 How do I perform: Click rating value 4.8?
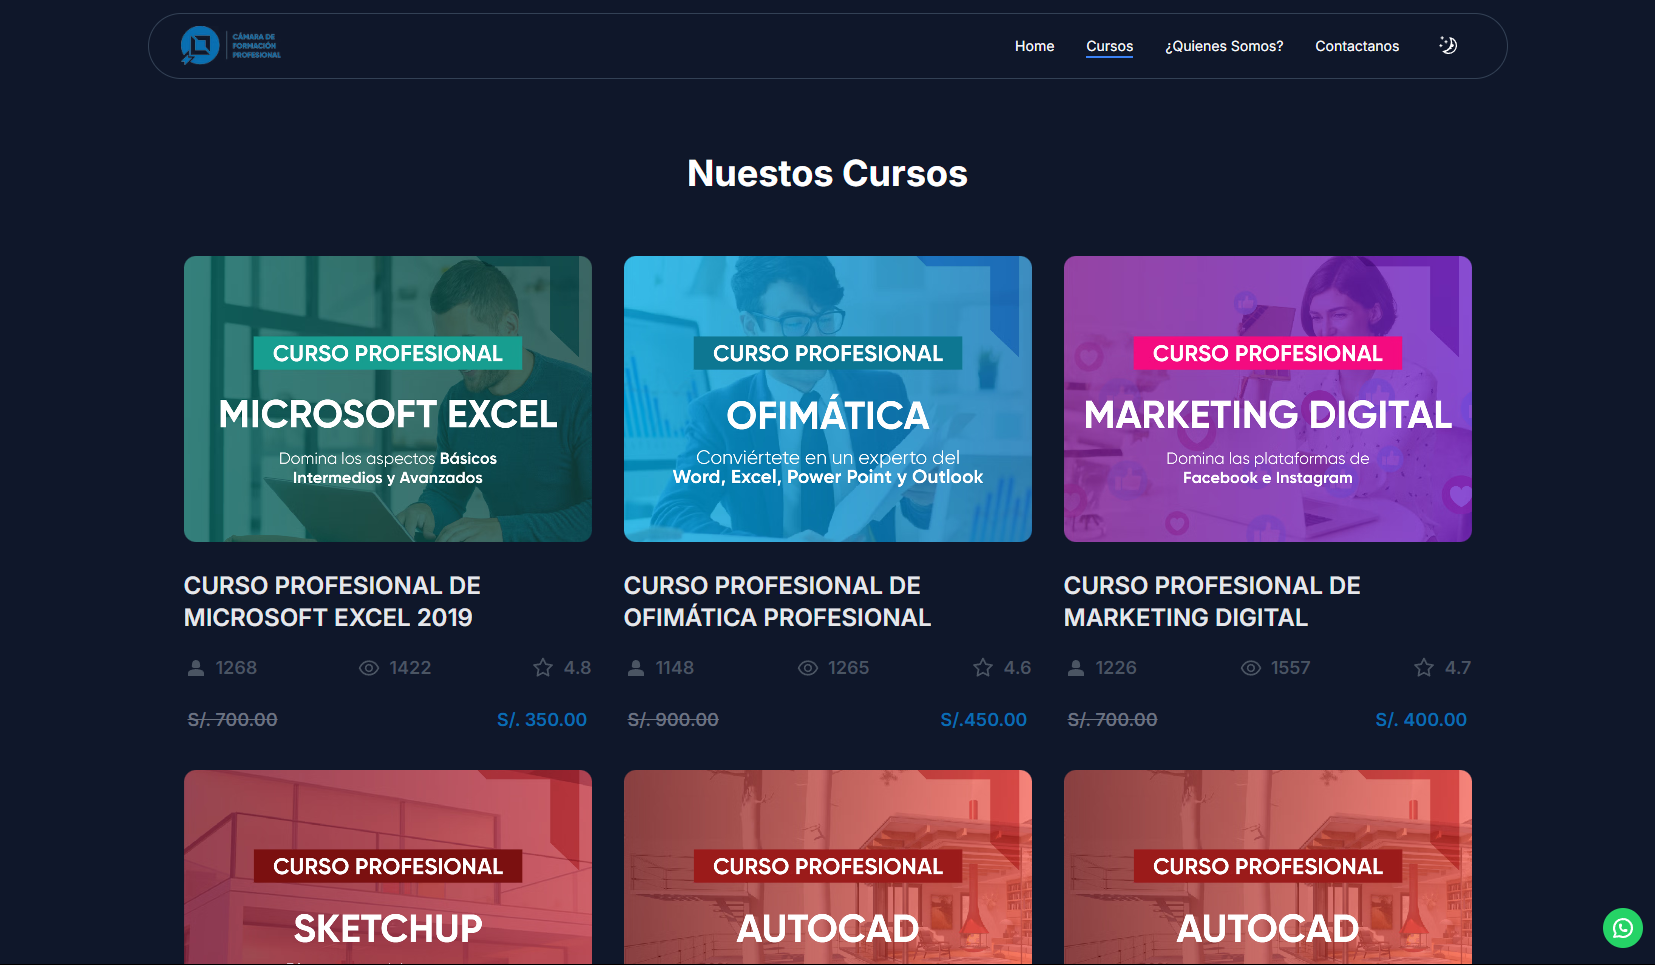coord(577,668)
